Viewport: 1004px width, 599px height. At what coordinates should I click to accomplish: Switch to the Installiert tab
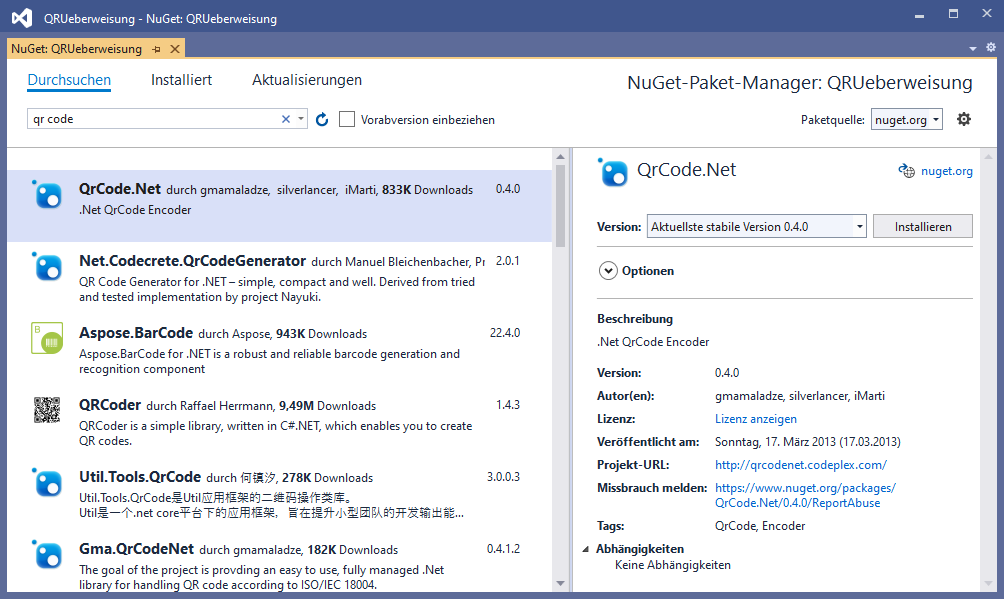tap(181, 80)
